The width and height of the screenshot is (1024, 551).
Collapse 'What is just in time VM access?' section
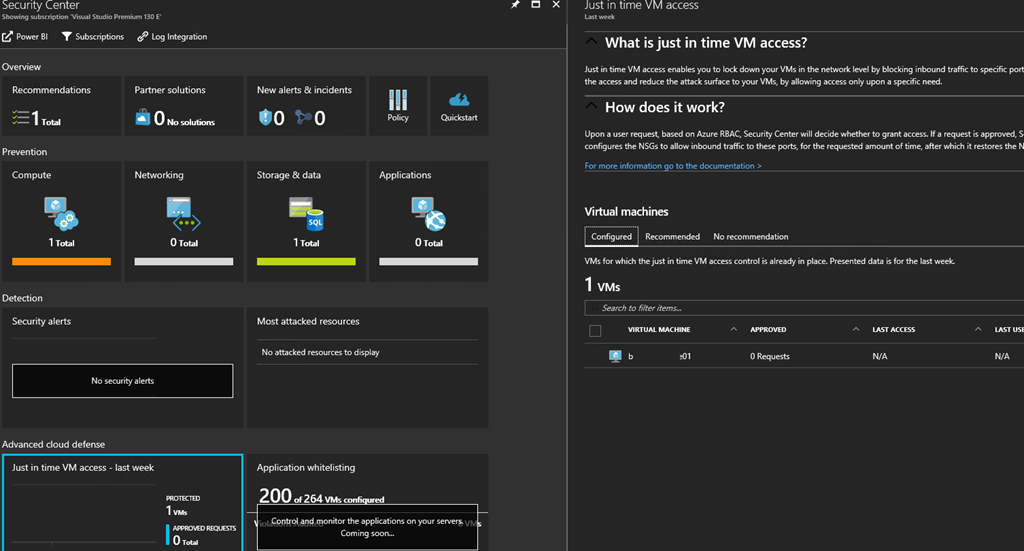click(592, 43)
